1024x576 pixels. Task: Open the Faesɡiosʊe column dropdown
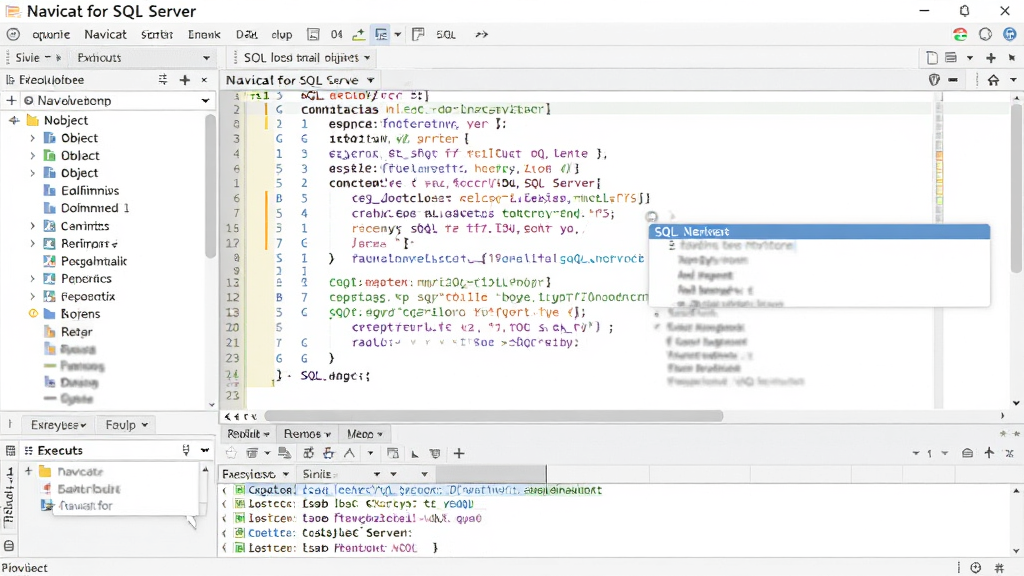click(285, 474)
